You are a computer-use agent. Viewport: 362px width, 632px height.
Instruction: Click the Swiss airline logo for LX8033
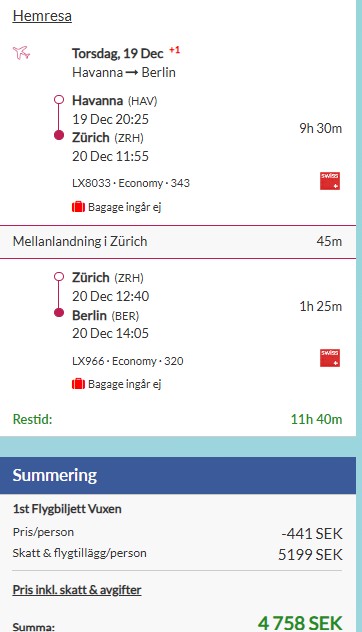(330, 181)
